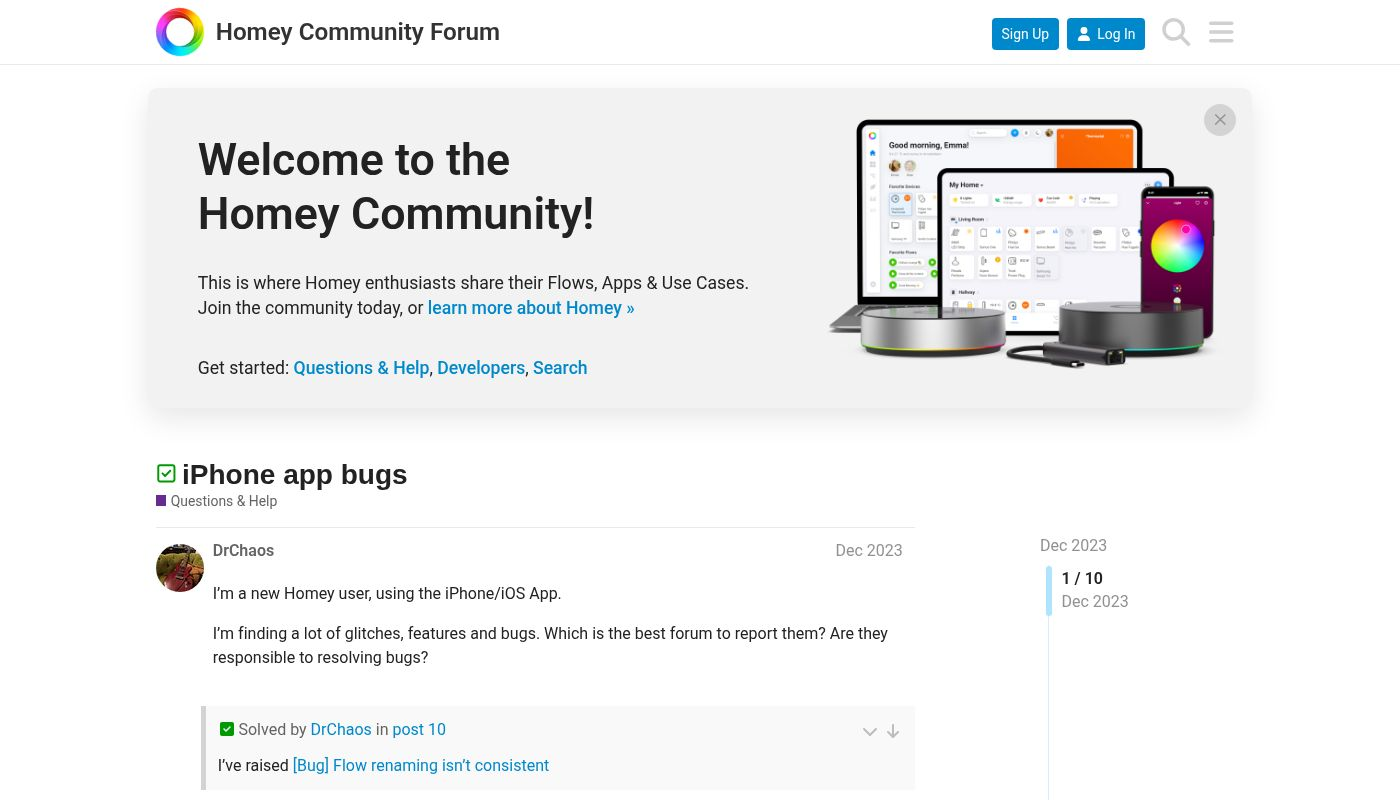Open the hamburger menu icon

1221,32
